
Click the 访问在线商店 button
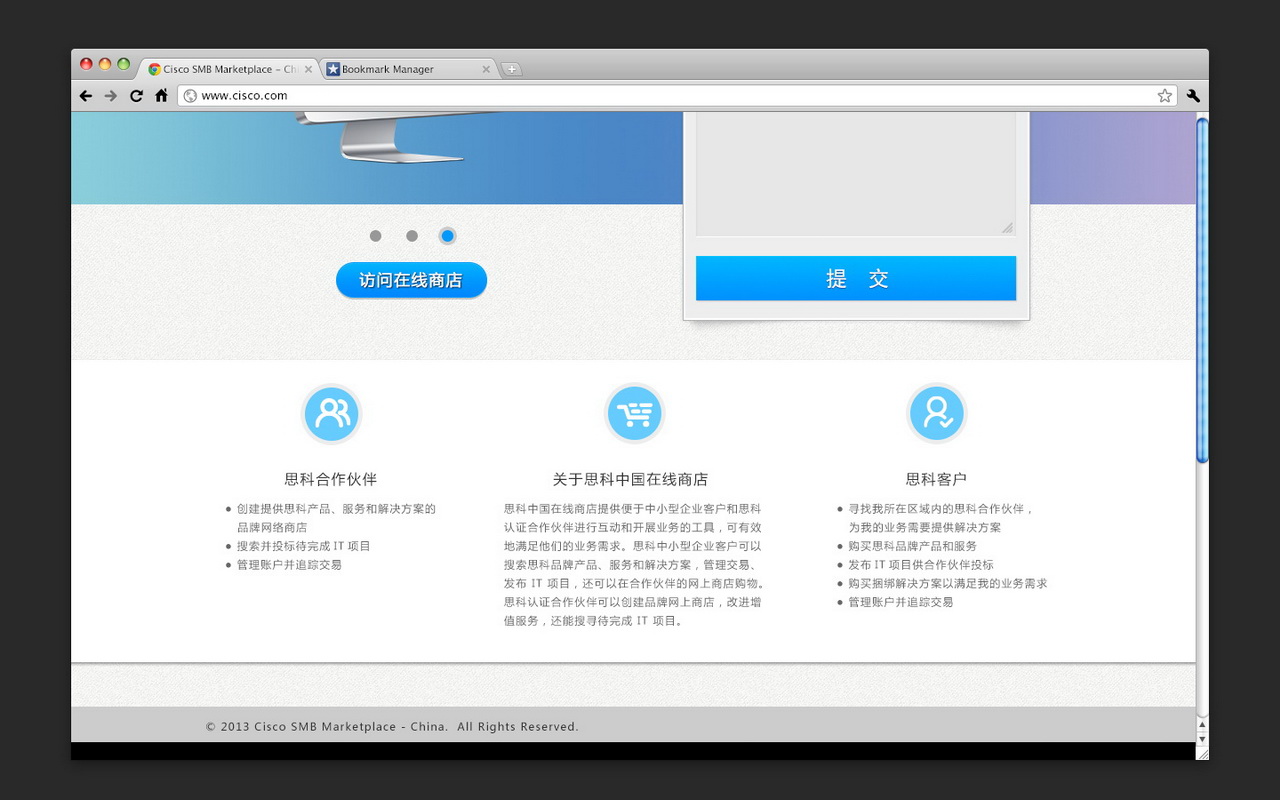[x=411, y=280]
